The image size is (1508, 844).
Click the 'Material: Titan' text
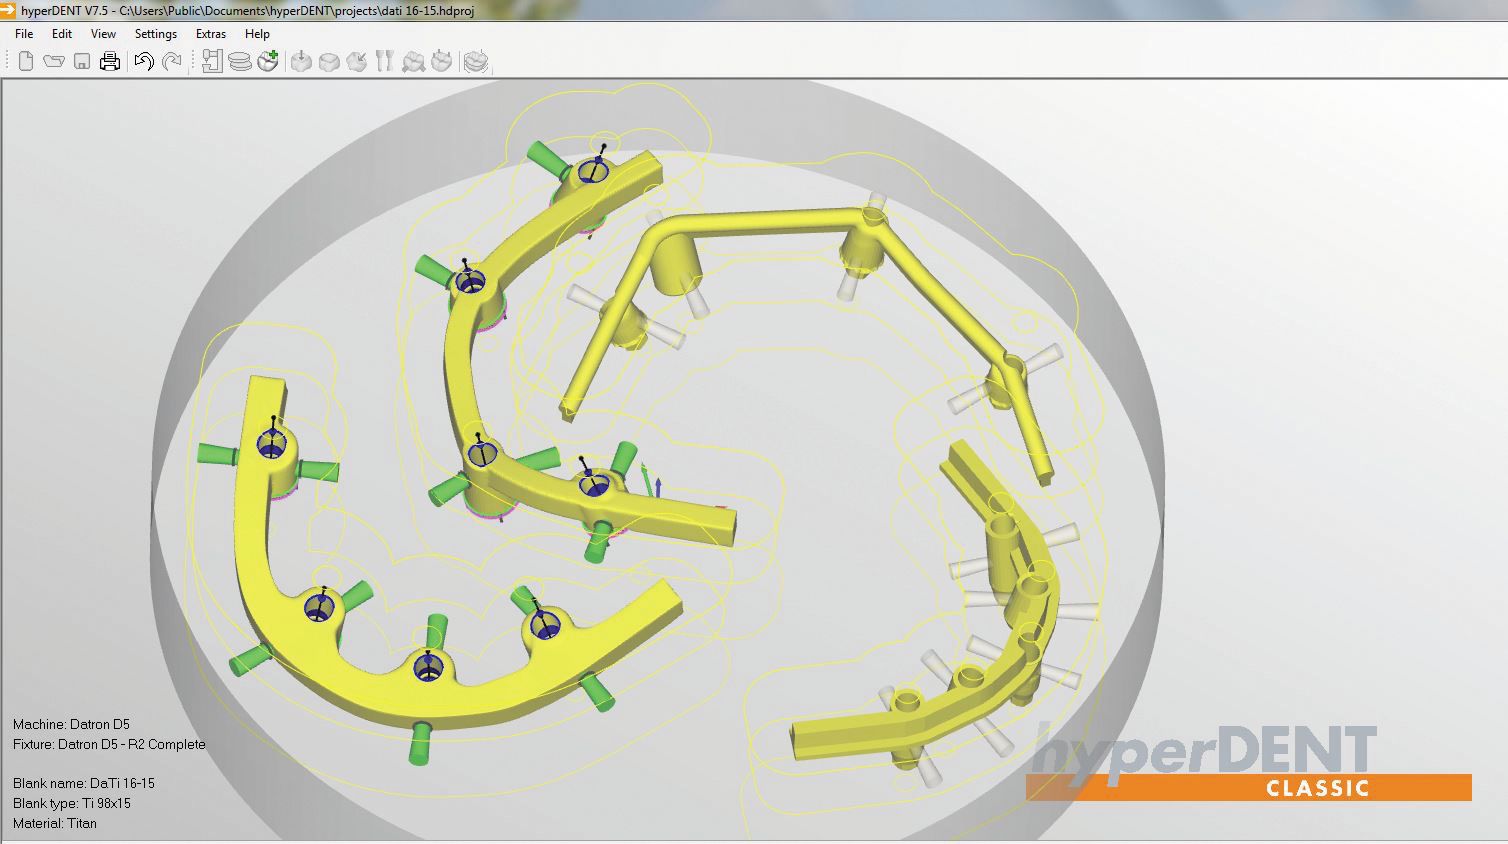55,823
